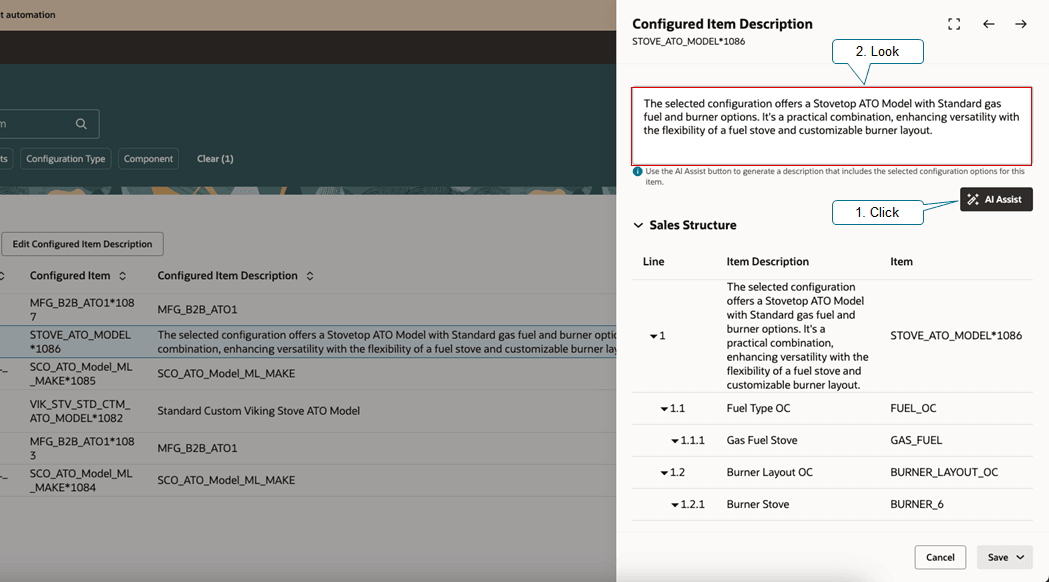Click the Cancel button
This screenshot has height=582, width=1049.
[940, 557]
